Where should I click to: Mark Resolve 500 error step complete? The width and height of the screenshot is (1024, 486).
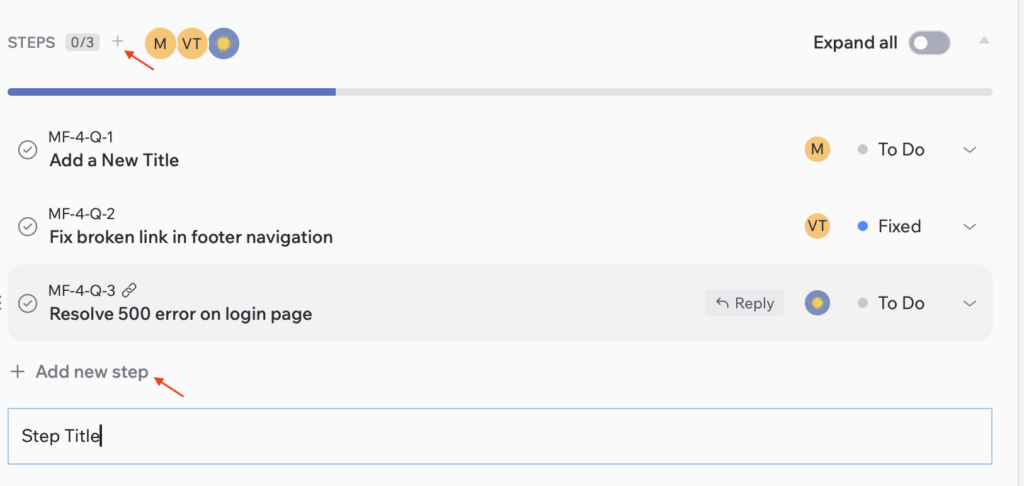(x=28, y=303)
